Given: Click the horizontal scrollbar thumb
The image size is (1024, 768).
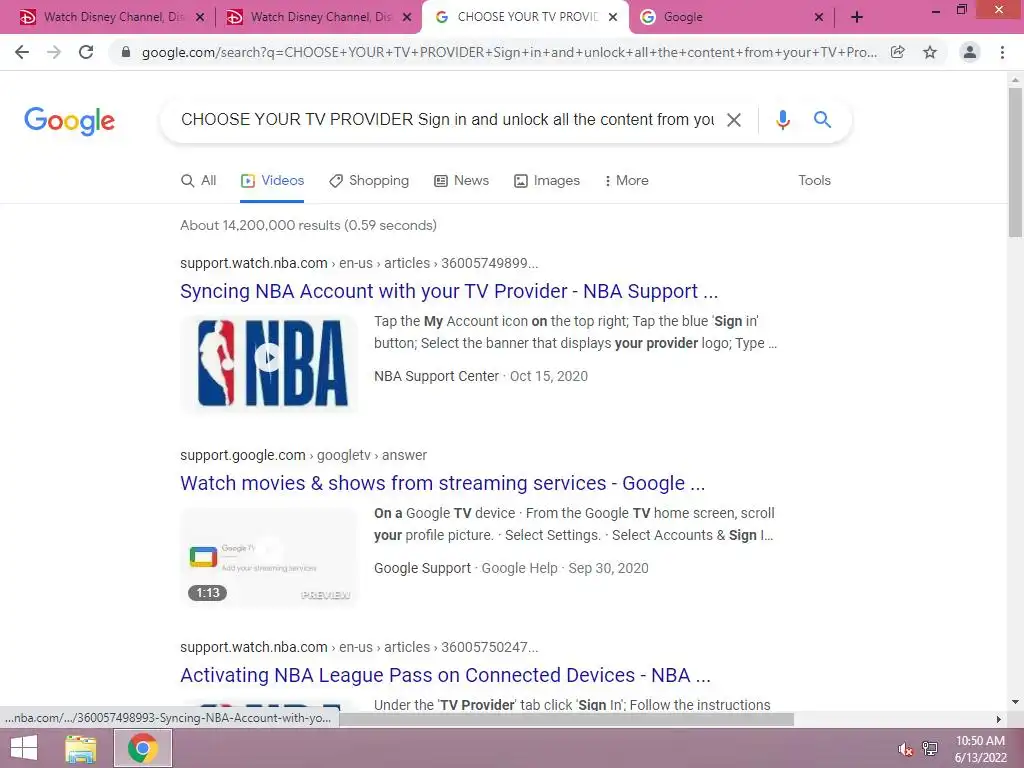Looking at the screenshot, I should [x=566, y=719].
